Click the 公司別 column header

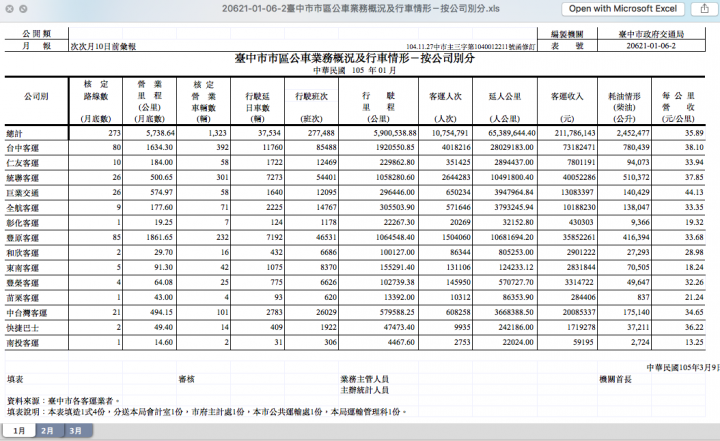coord(36,96)
